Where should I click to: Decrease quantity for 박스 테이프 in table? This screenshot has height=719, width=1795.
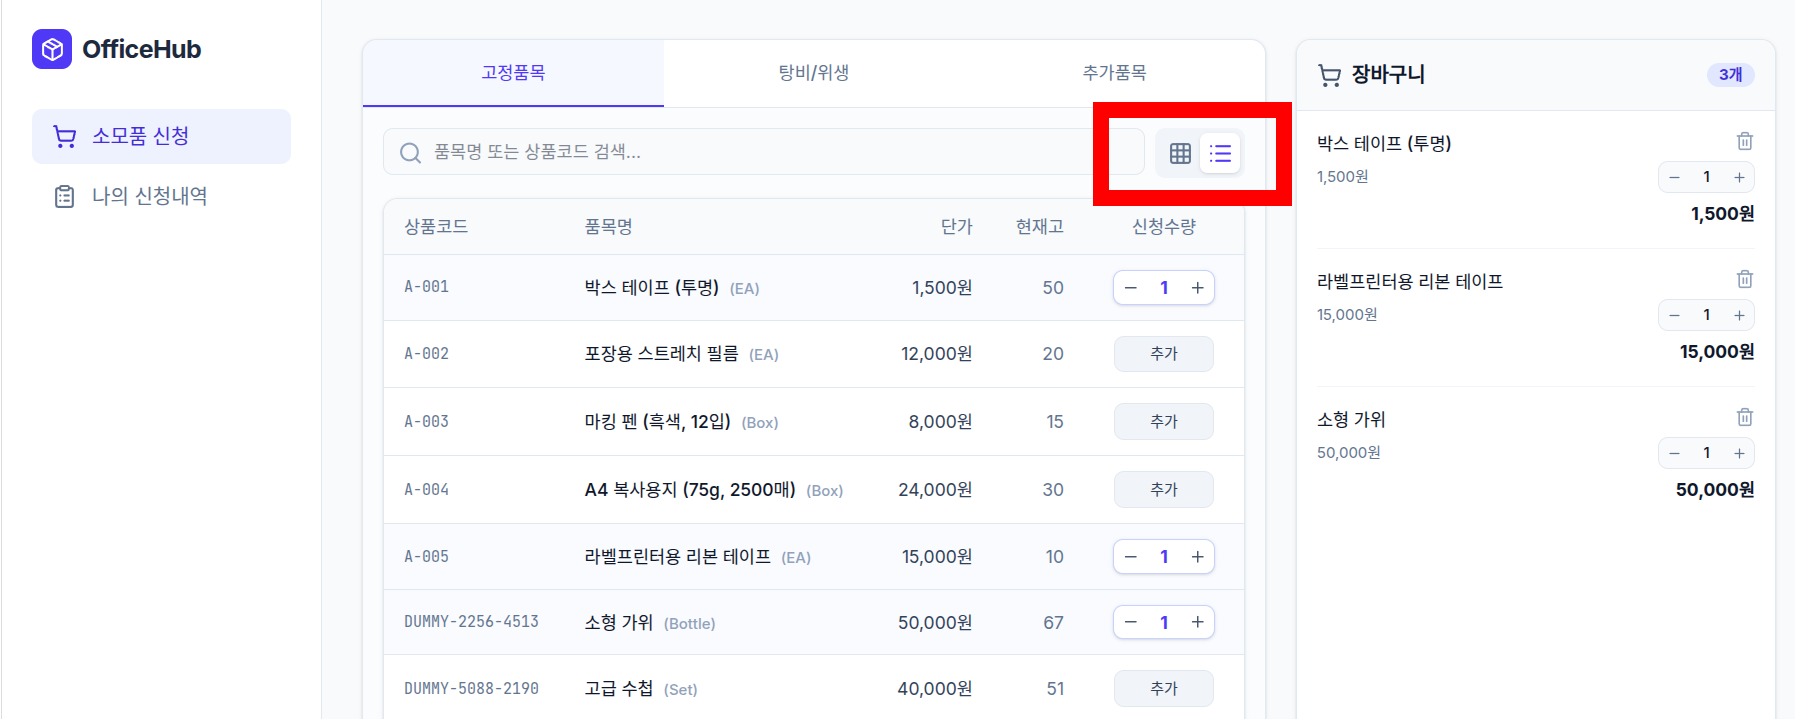(1131, 288)
